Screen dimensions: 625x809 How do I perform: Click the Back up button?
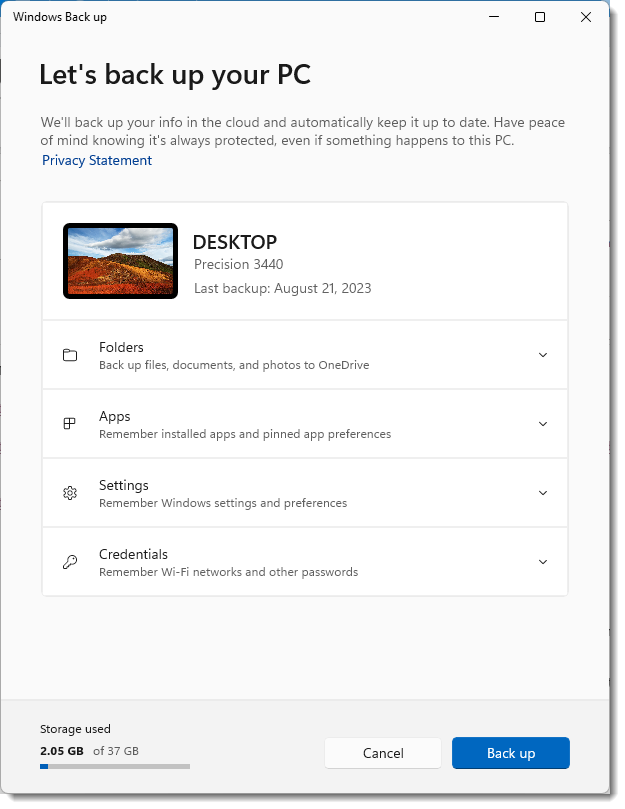(x=510, y=753)
